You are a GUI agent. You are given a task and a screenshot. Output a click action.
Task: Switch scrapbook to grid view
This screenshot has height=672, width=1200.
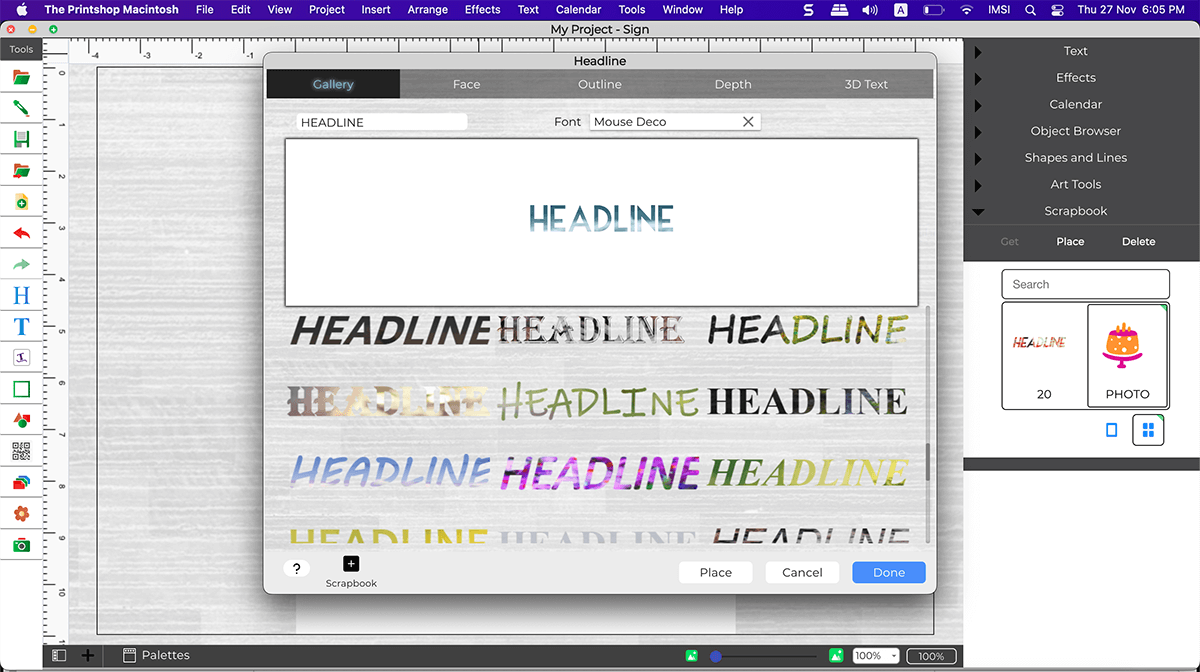1148,430
